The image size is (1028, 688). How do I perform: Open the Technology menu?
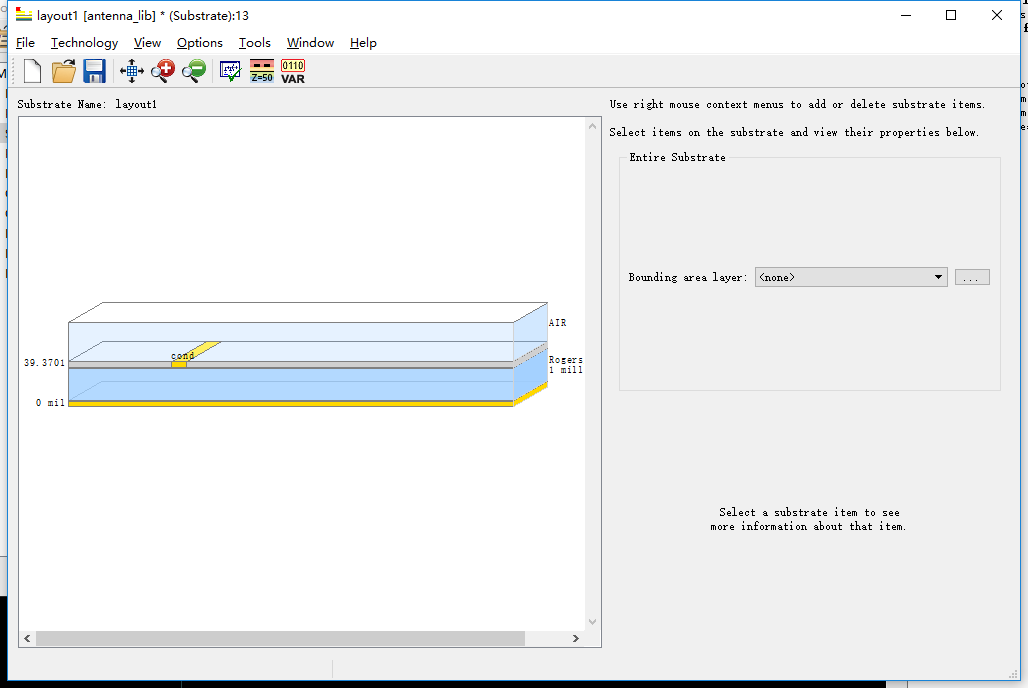click(x=84, y=43)
